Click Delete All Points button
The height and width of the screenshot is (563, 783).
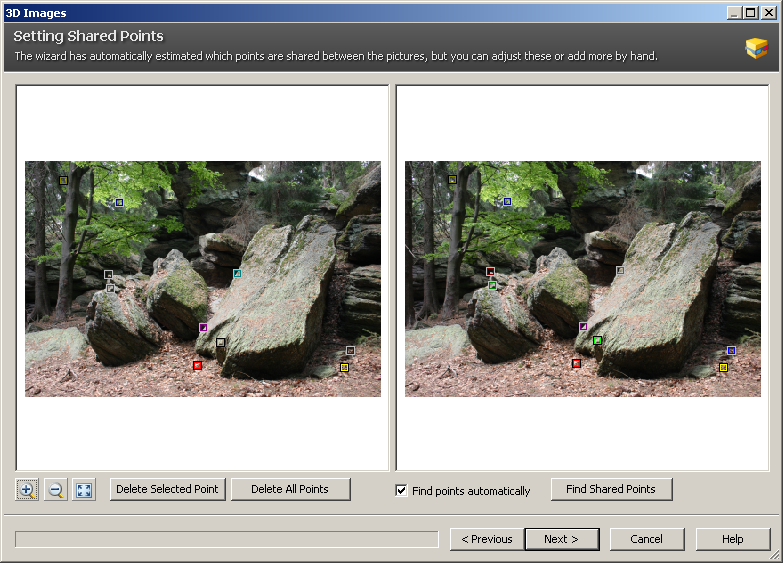[x=290, y=489]
